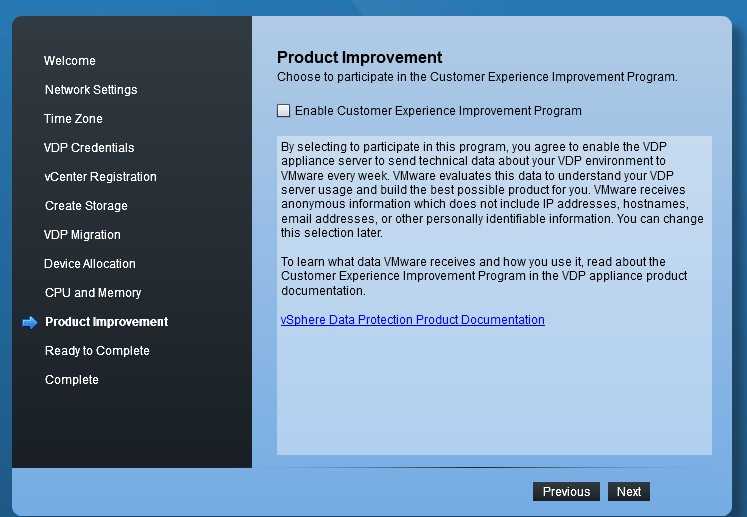
Task: Jump to Time Zone step
Action: (73, 119)
